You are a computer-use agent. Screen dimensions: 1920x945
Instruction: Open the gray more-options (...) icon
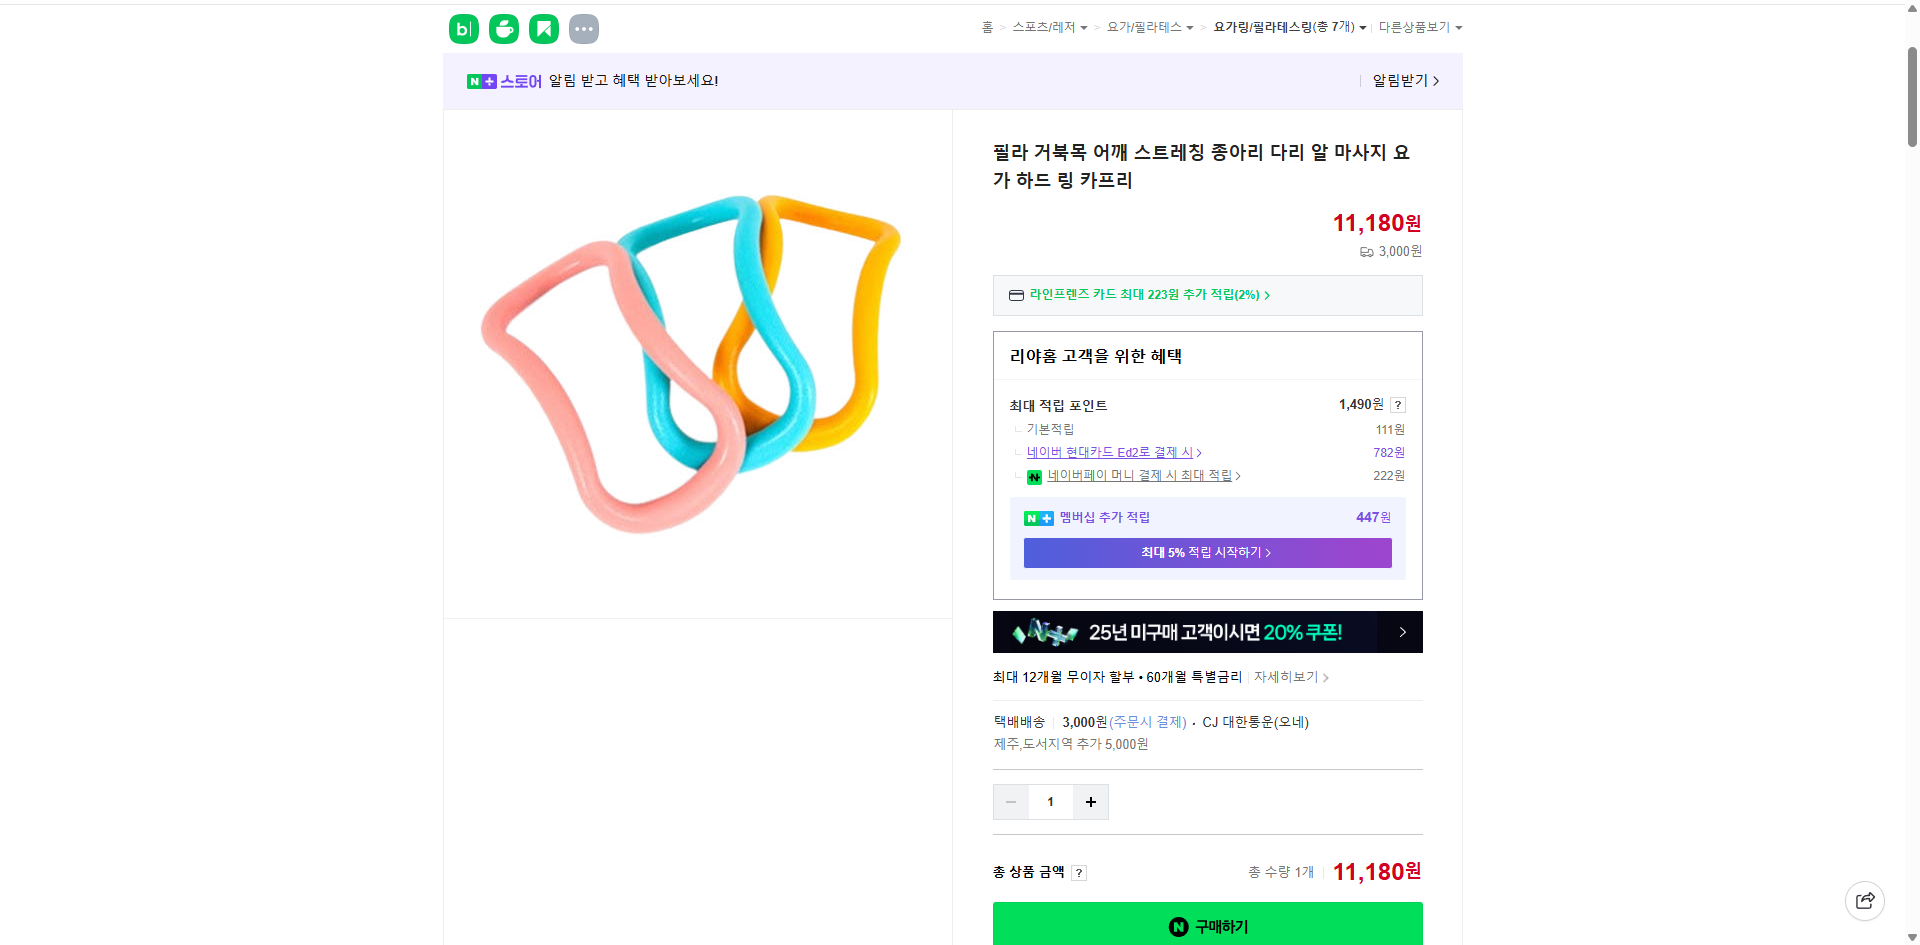click(x=584, y=29)
